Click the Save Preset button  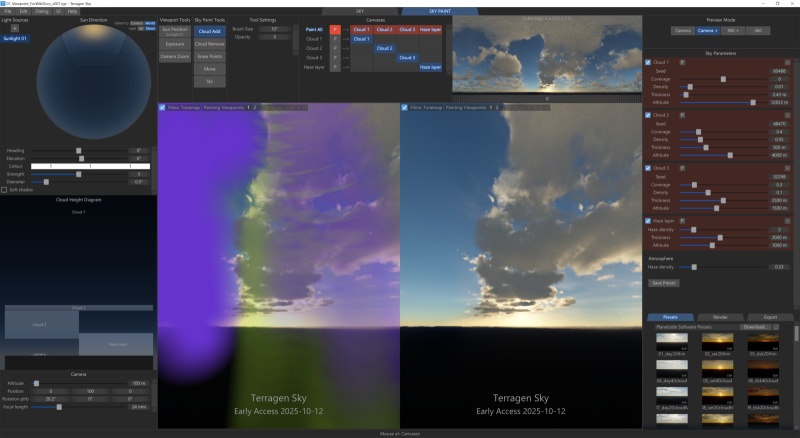coord(664,283)
